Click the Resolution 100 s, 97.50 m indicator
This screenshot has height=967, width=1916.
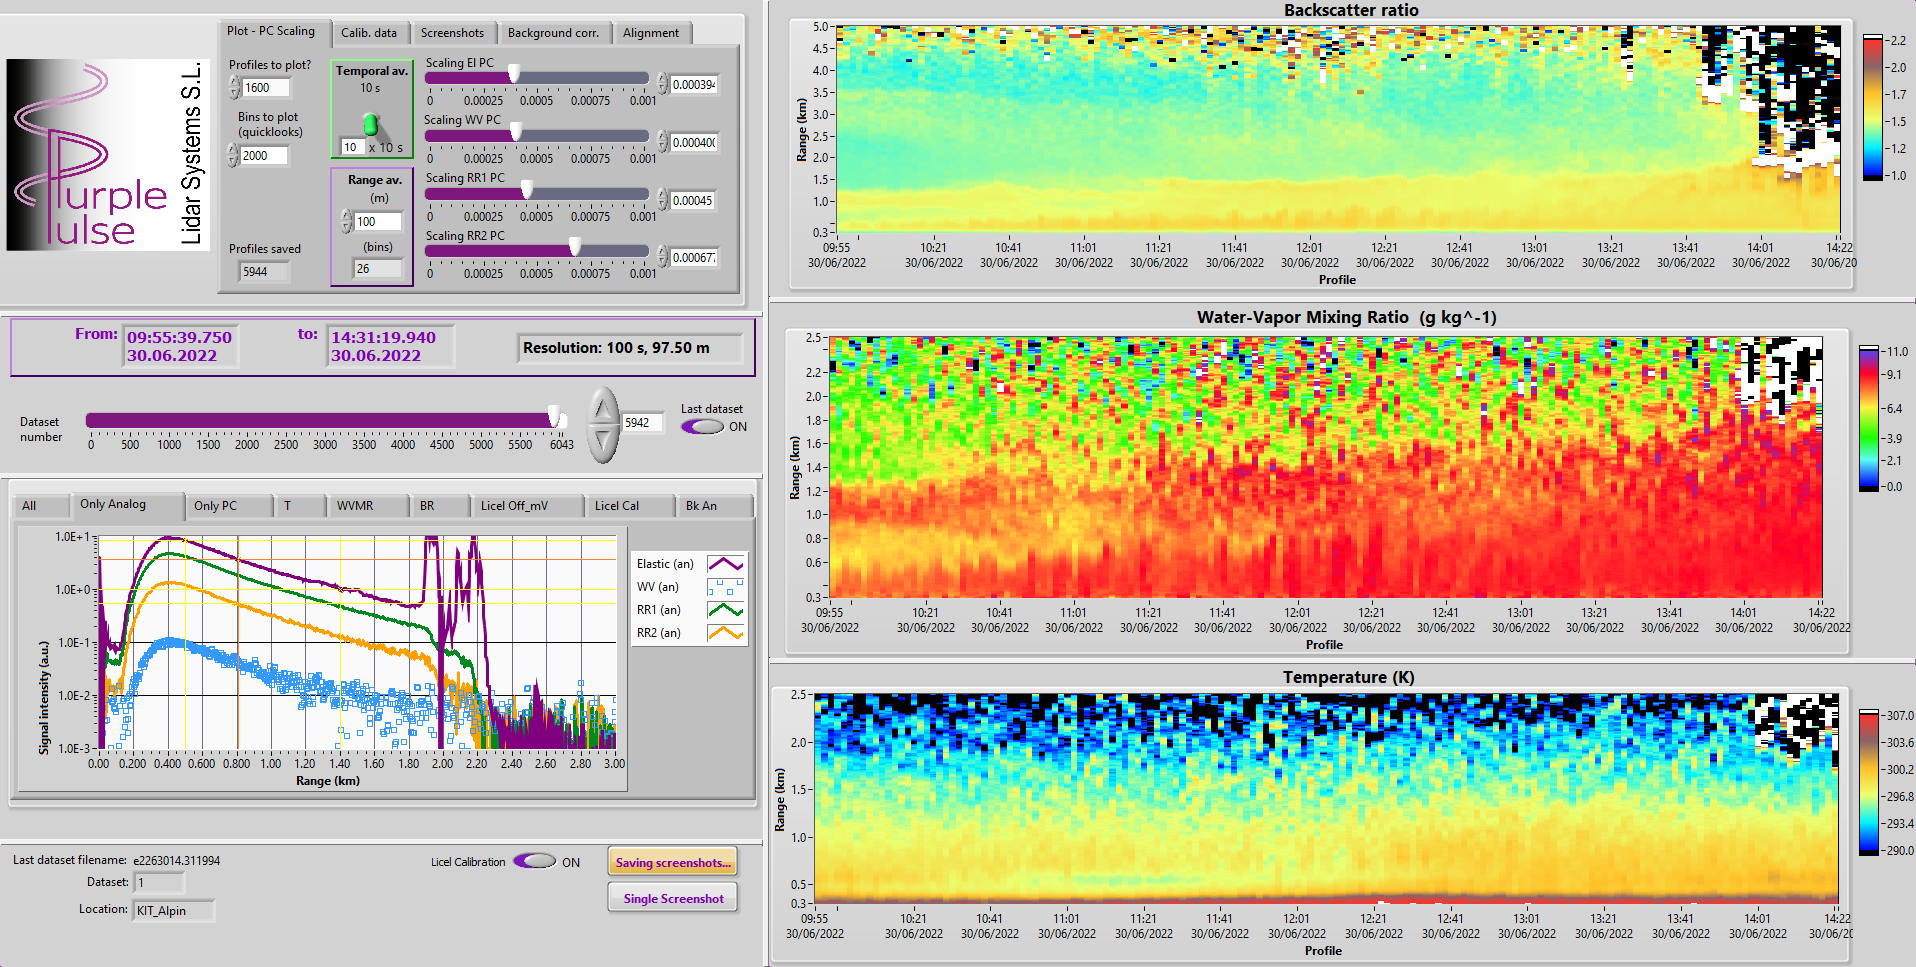tap(630, 348)
